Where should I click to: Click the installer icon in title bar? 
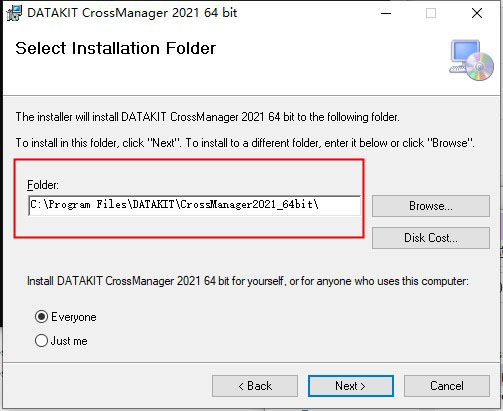point(14,13)
